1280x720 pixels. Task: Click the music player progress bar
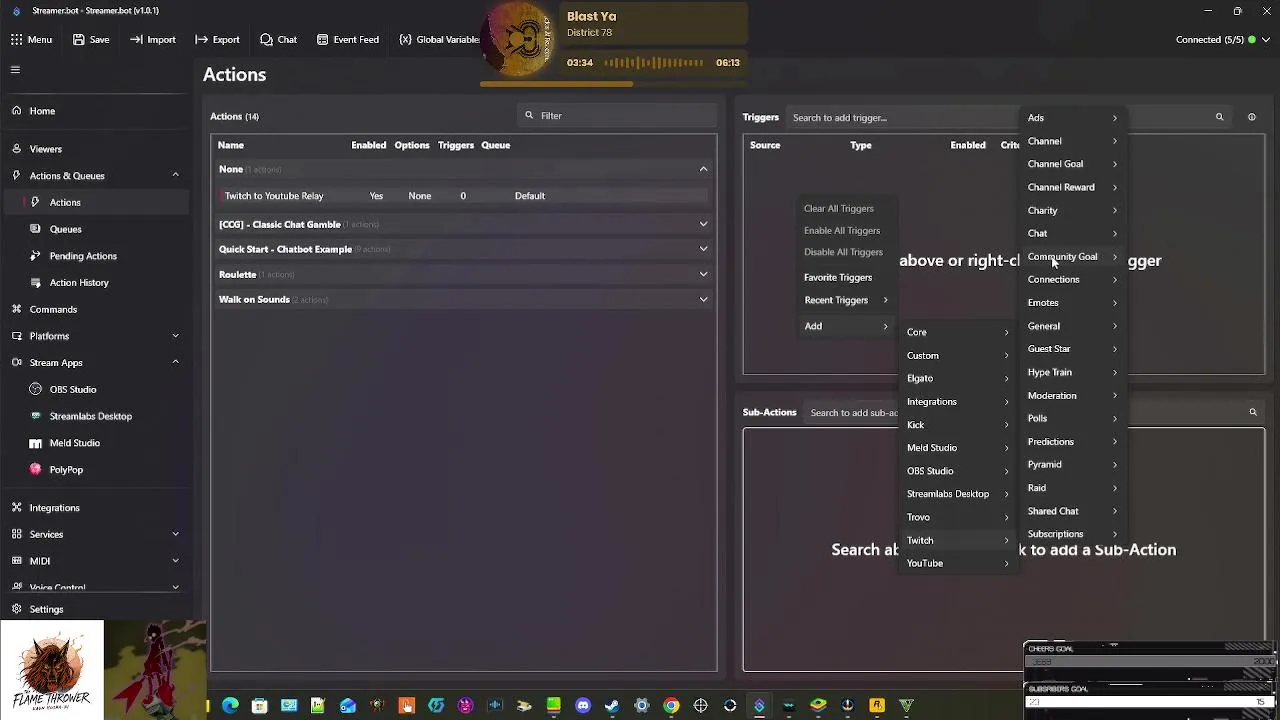613,84
